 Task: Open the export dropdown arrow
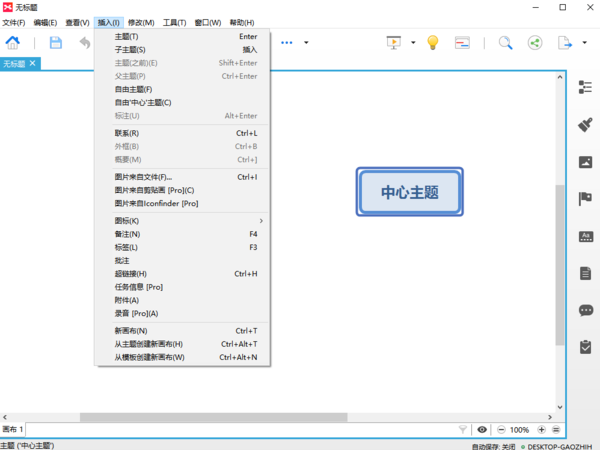(x=584, y=42)
